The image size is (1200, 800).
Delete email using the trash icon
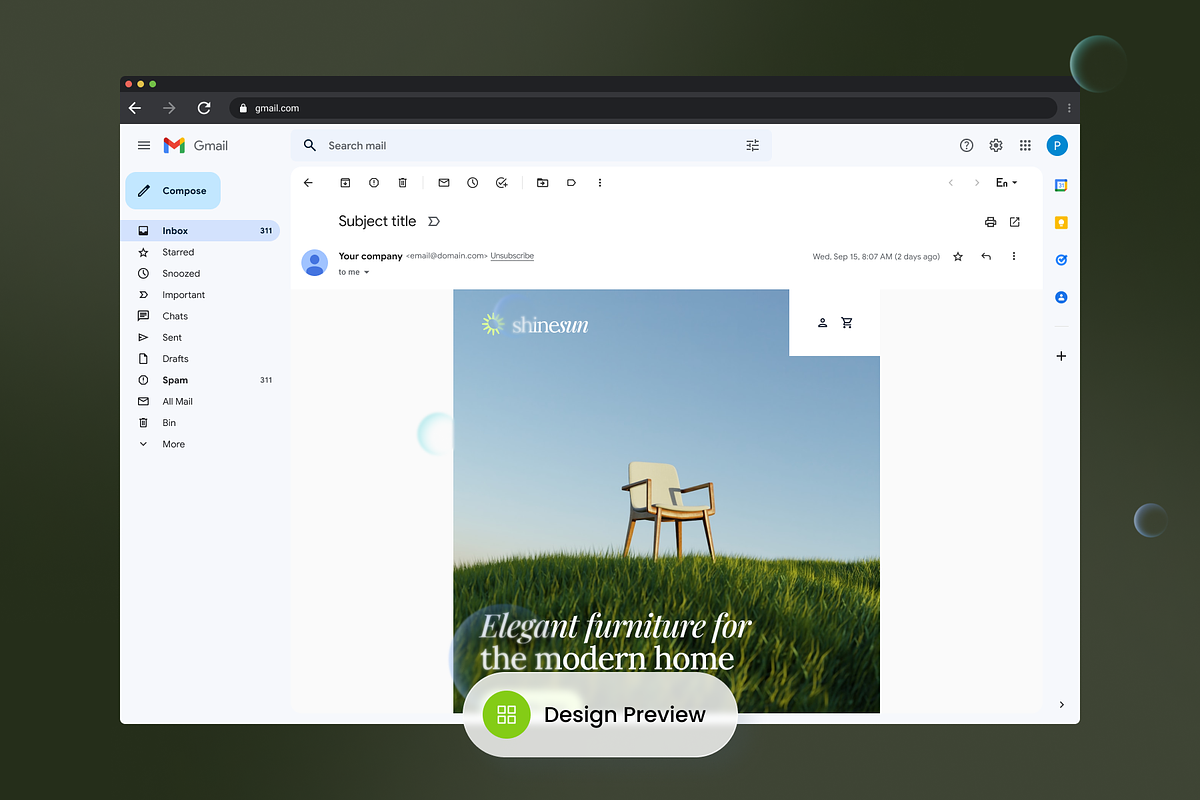[403, 183]
